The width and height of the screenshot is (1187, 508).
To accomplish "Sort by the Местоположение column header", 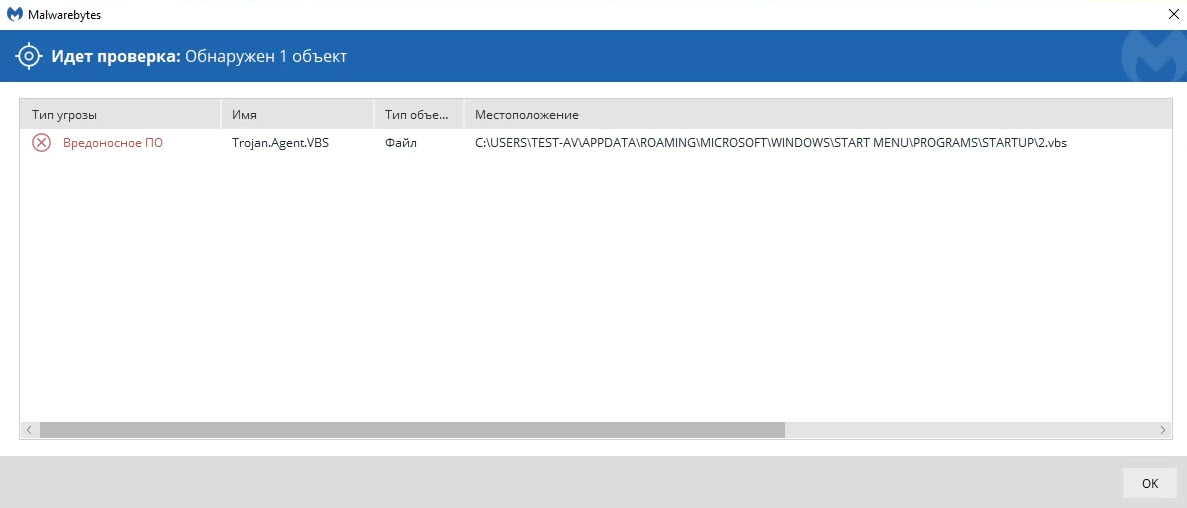I will coord(818,114).
